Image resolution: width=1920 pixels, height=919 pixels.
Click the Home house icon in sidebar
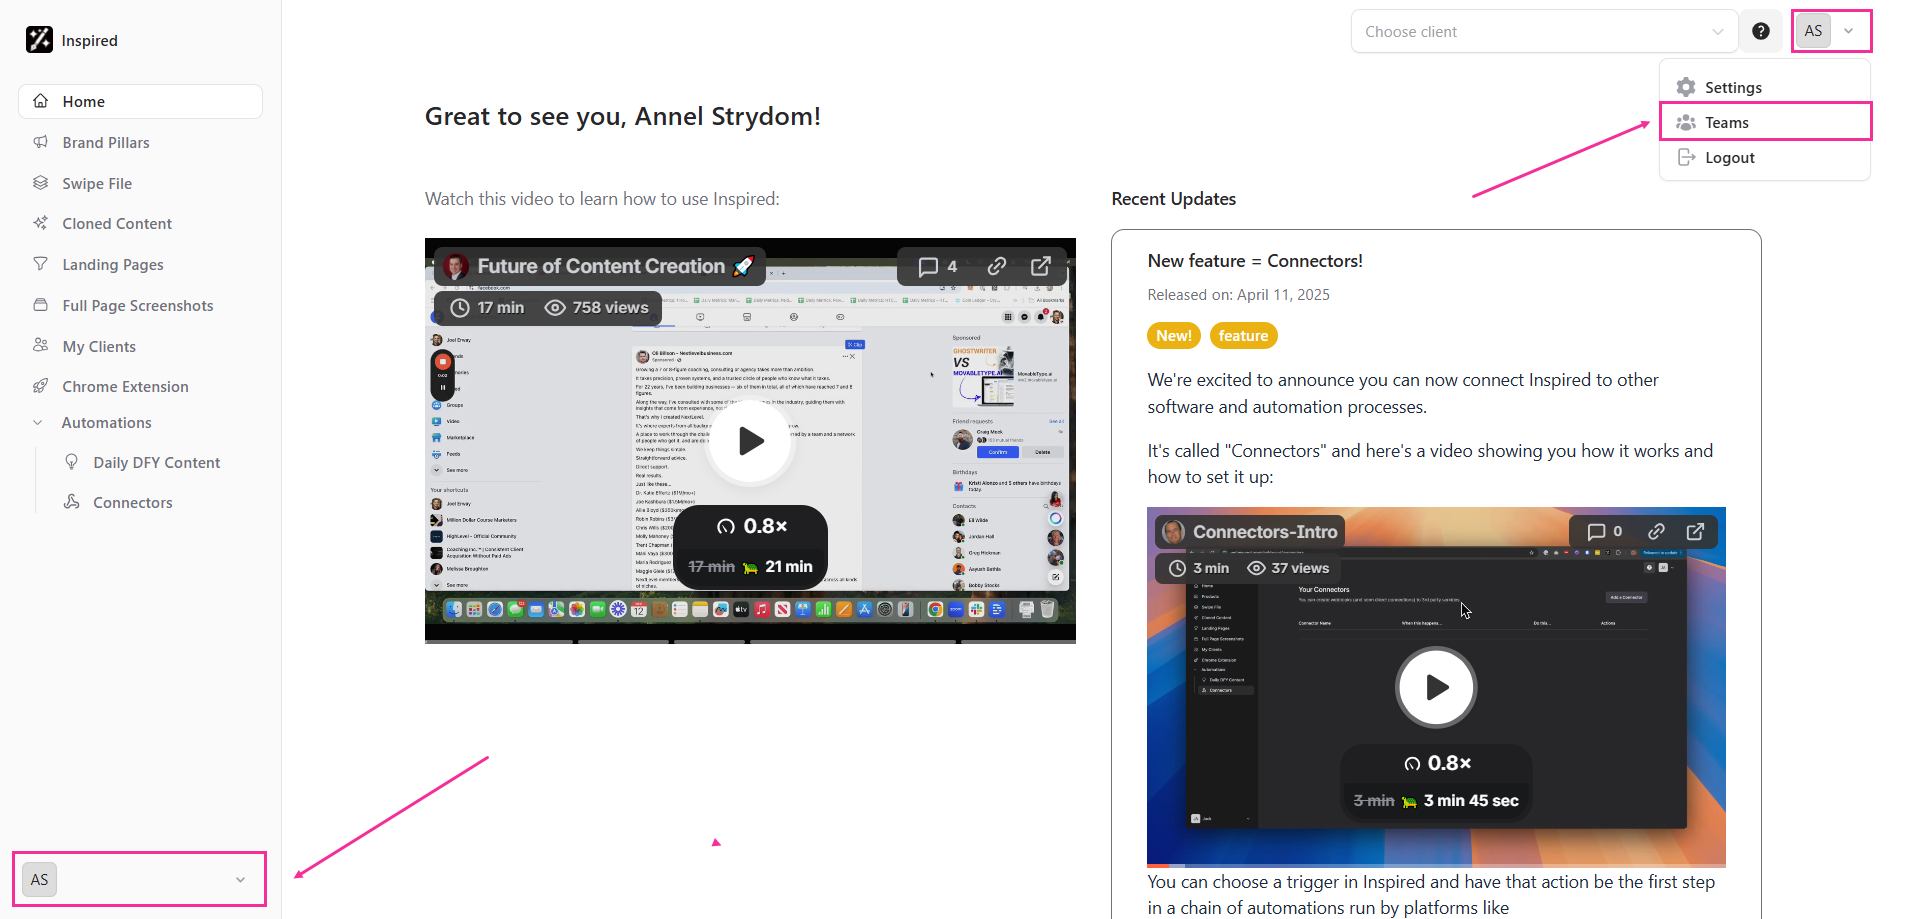point(41,101)
